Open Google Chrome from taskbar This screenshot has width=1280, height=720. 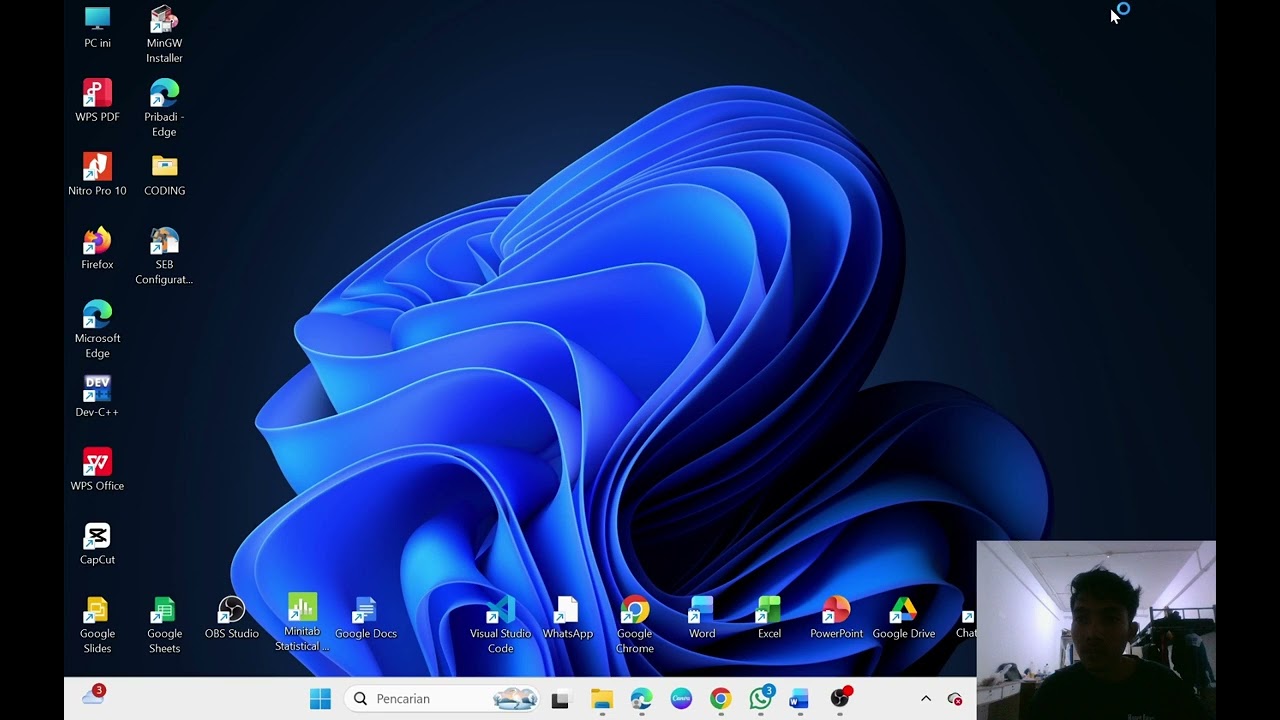720,699
